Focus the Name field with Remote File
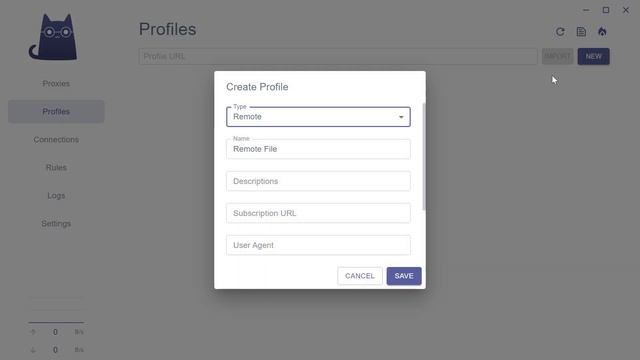640x360 pixels. pos(318,149)
